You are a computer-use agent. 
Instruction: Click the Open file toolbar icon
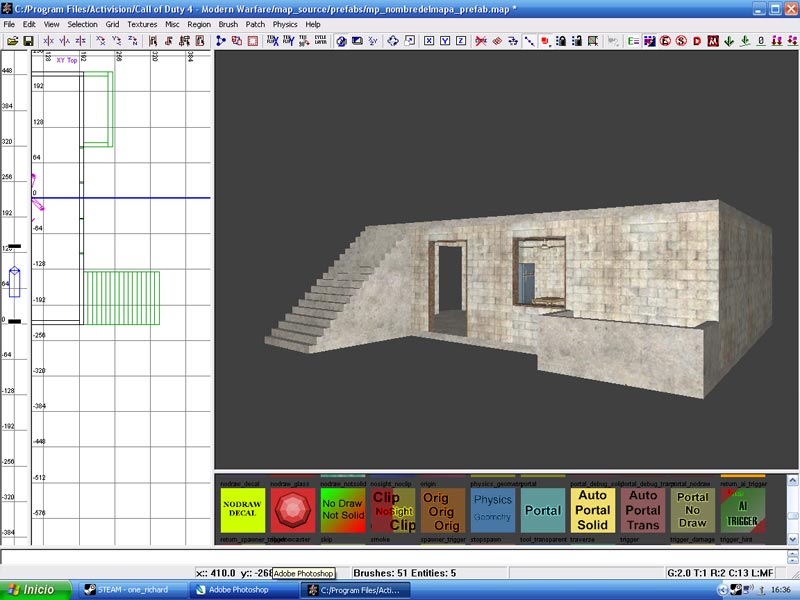coord(12,41)
